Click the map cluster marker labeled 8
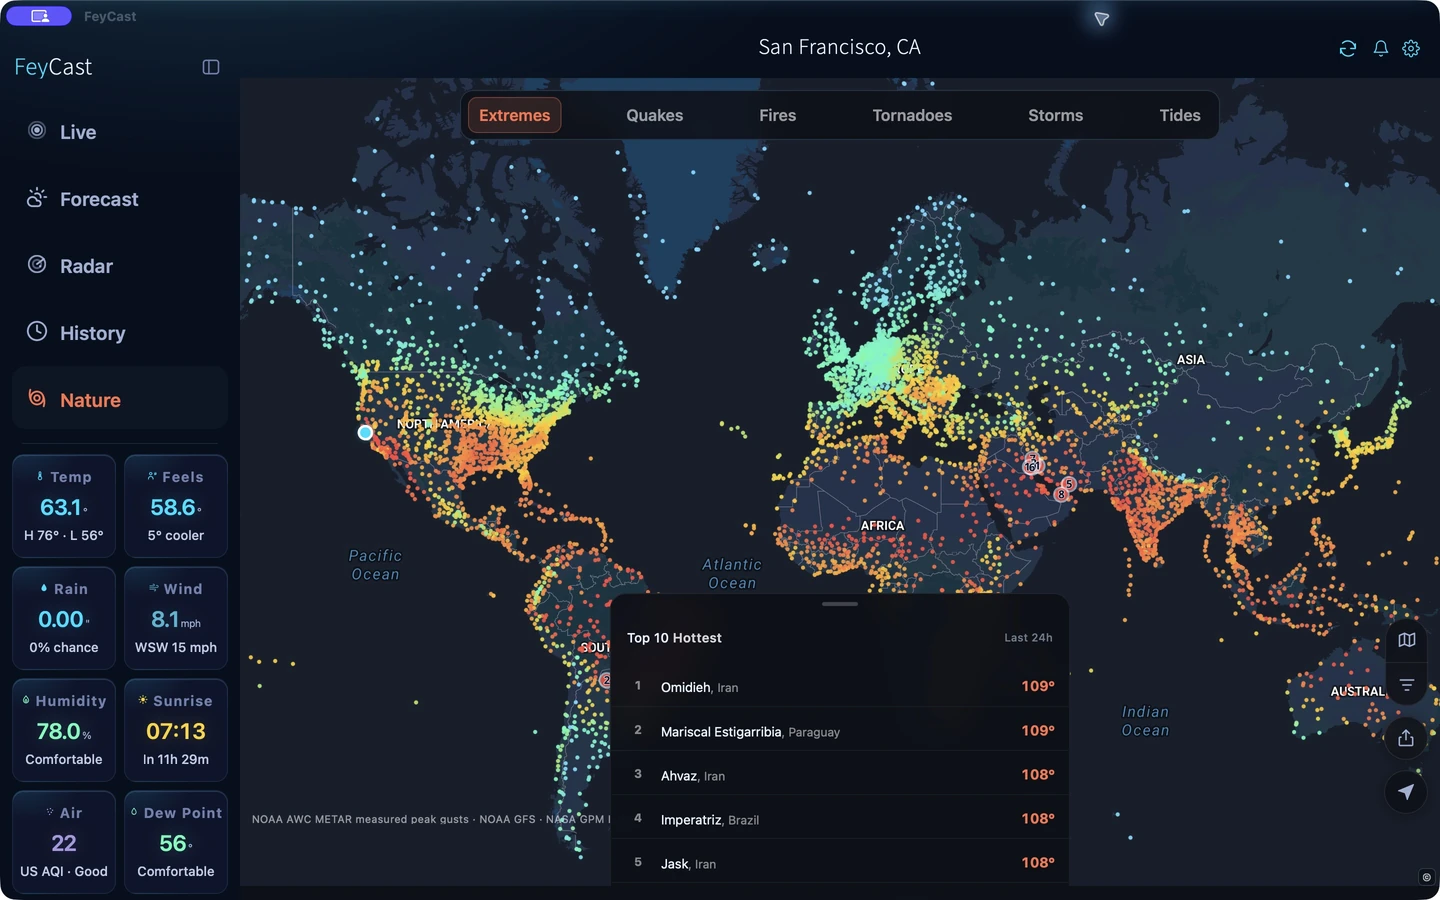1440x900 pixels. (1061, 494)
